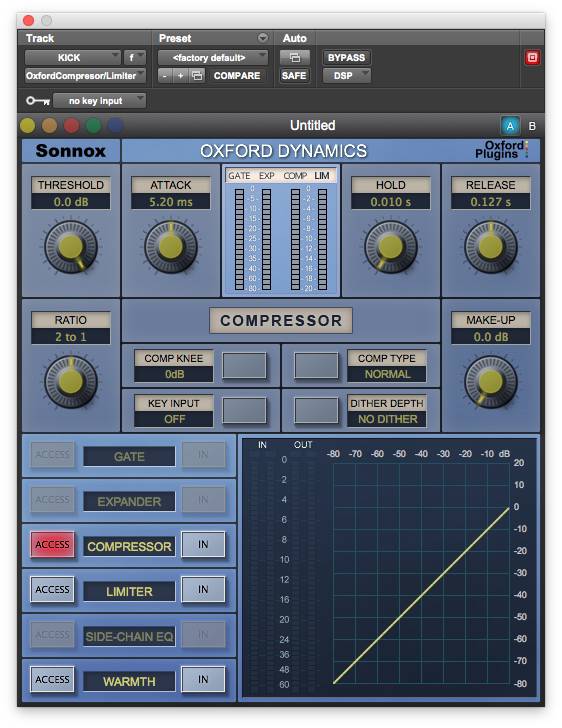This screenshot has width=562, height=728.
Task: Select the Compressor ACCESS button
Action: 52,544
